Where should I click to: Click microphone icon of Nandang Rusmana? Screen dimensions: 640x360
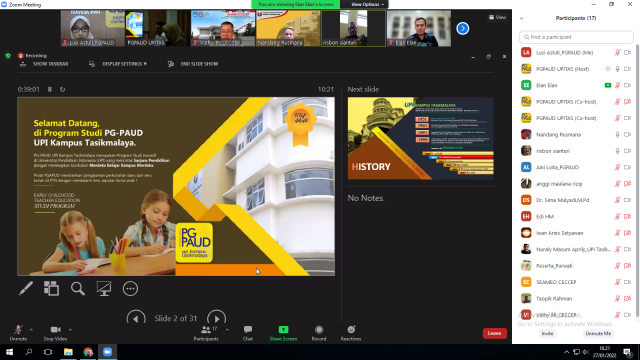coord(618,134)
